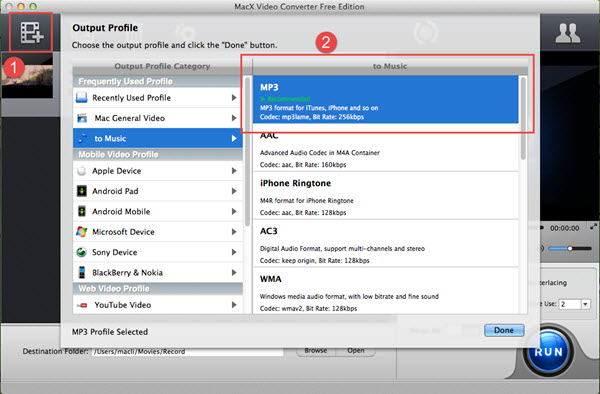Expand Mac General Video arrow

[x=234, y=118]
